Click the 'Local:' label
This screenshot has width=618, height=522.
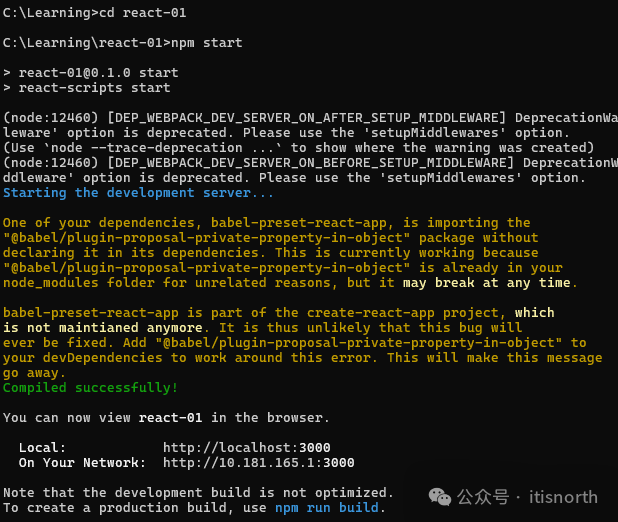(42, 447)
